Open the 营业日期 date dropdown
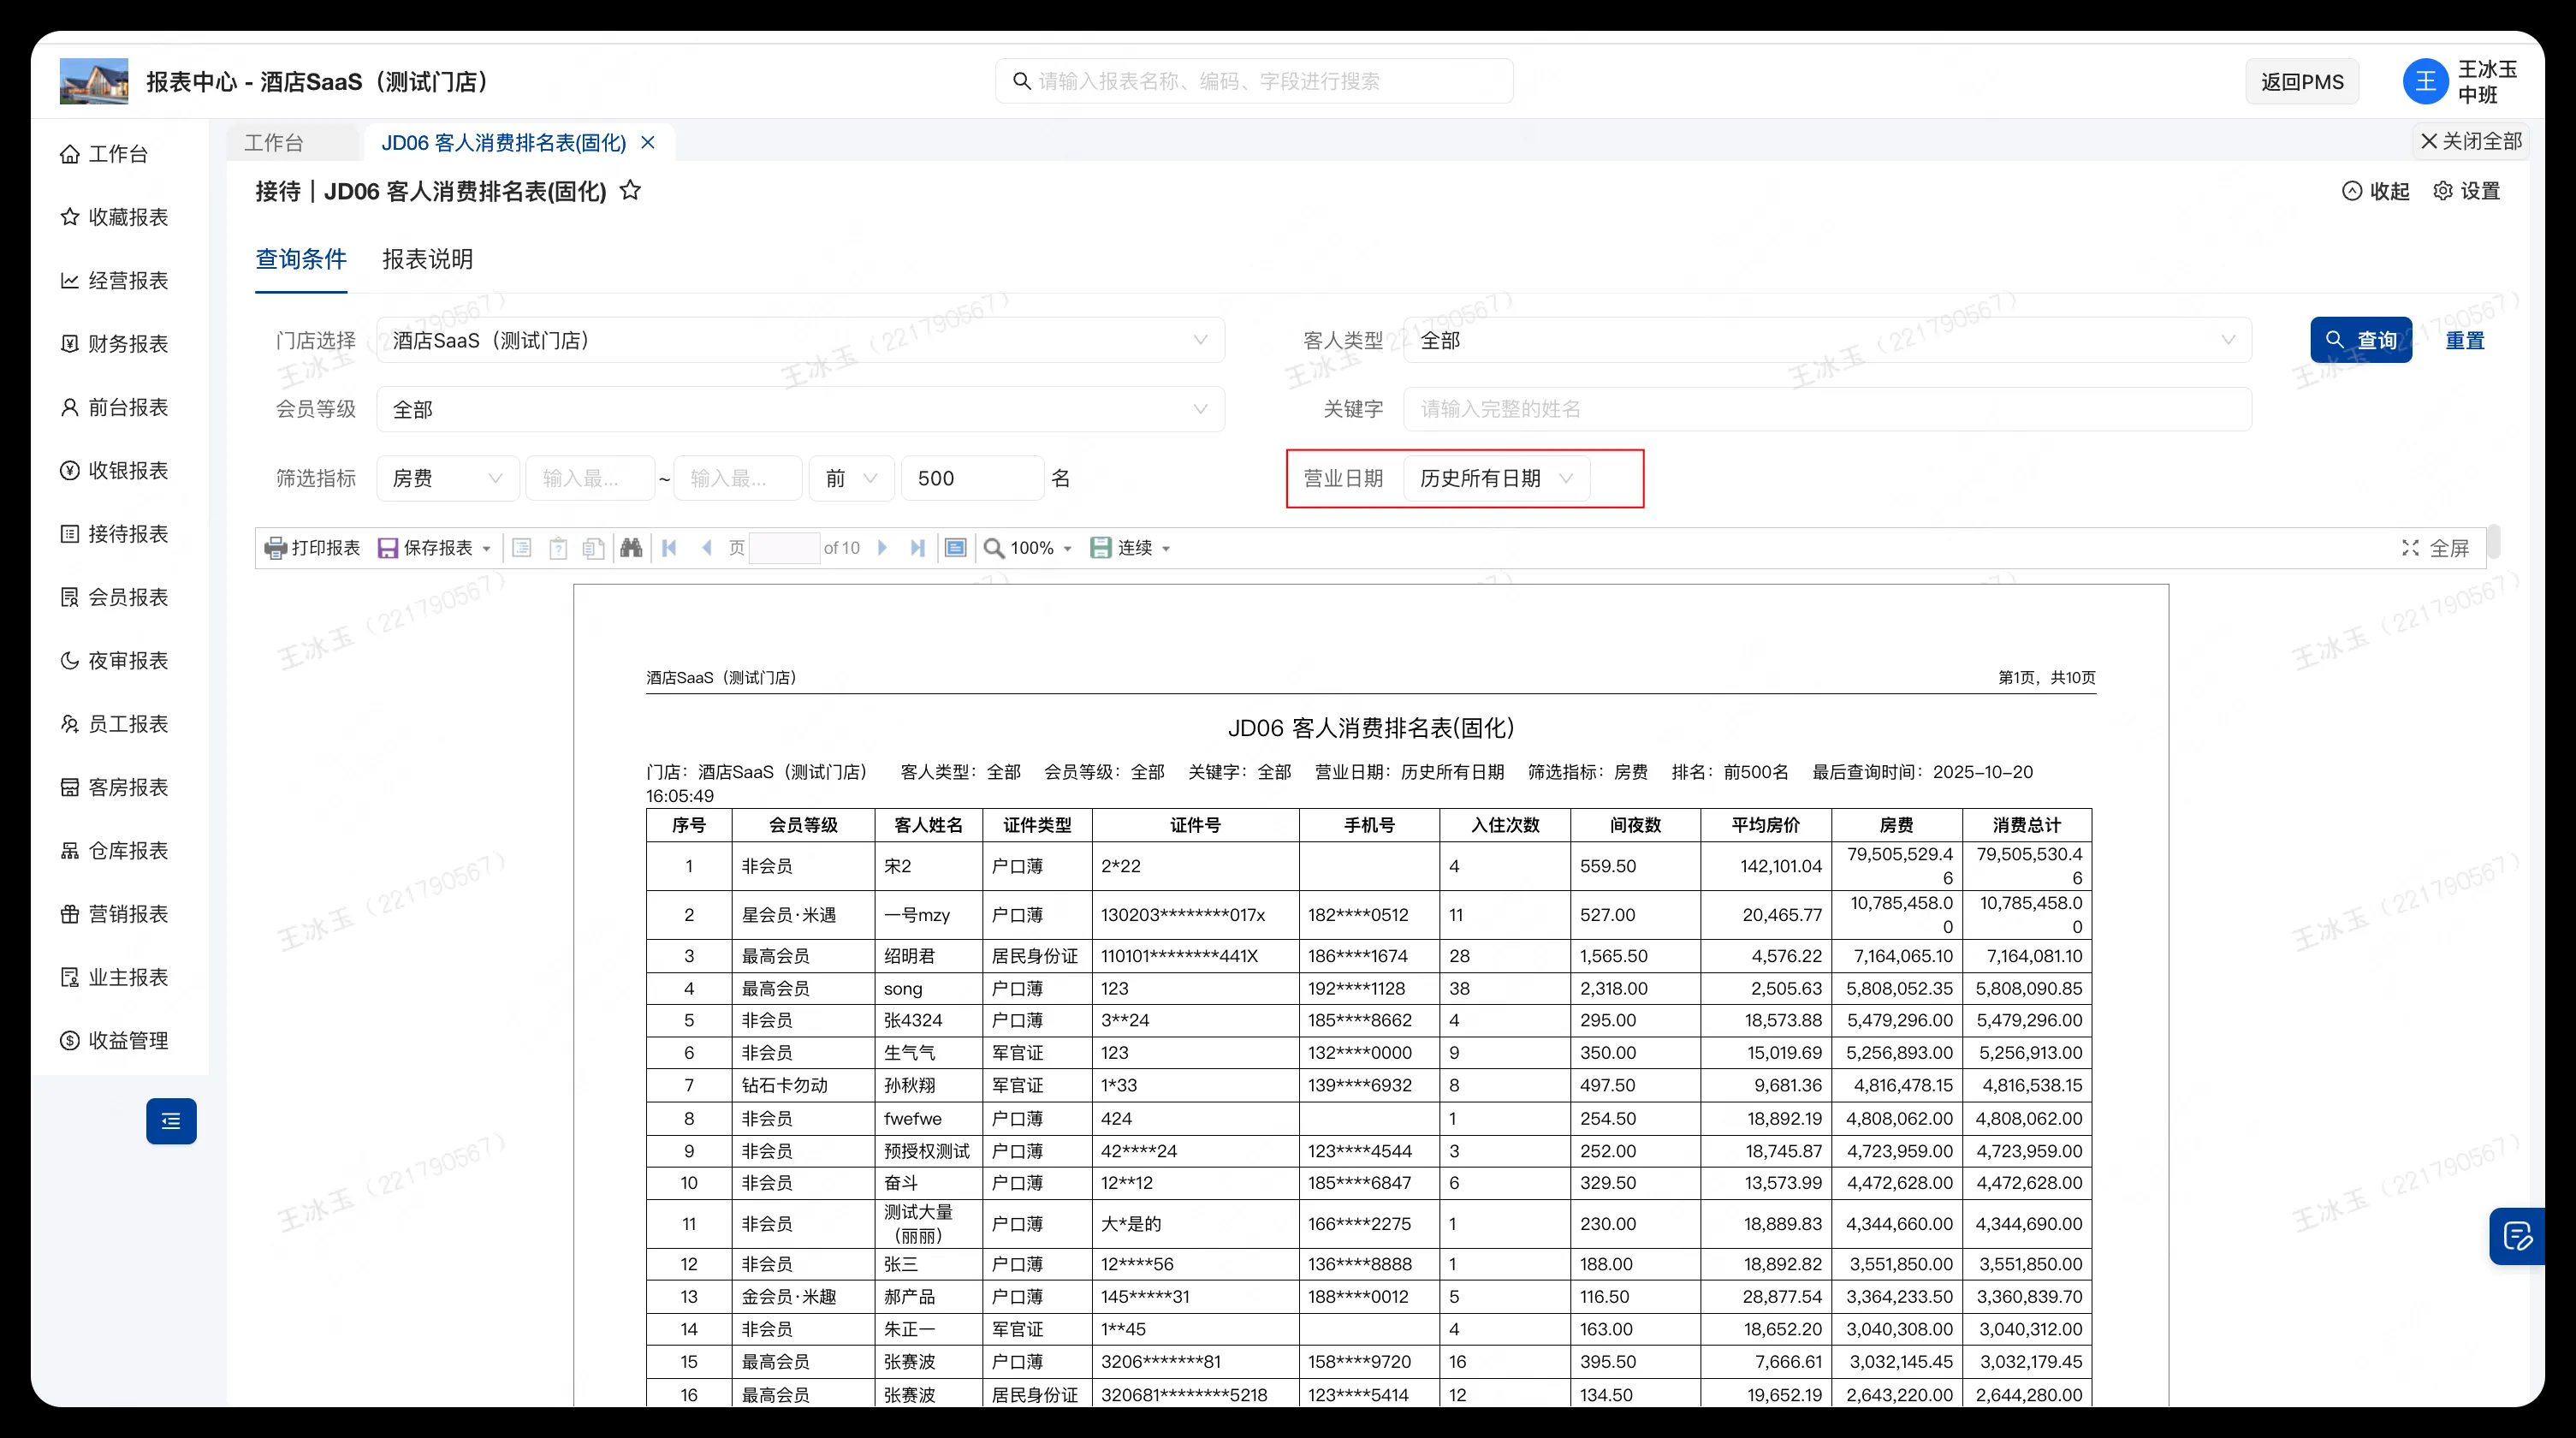Viewport: 2576px width, 1438px height. click(1495, 478)
